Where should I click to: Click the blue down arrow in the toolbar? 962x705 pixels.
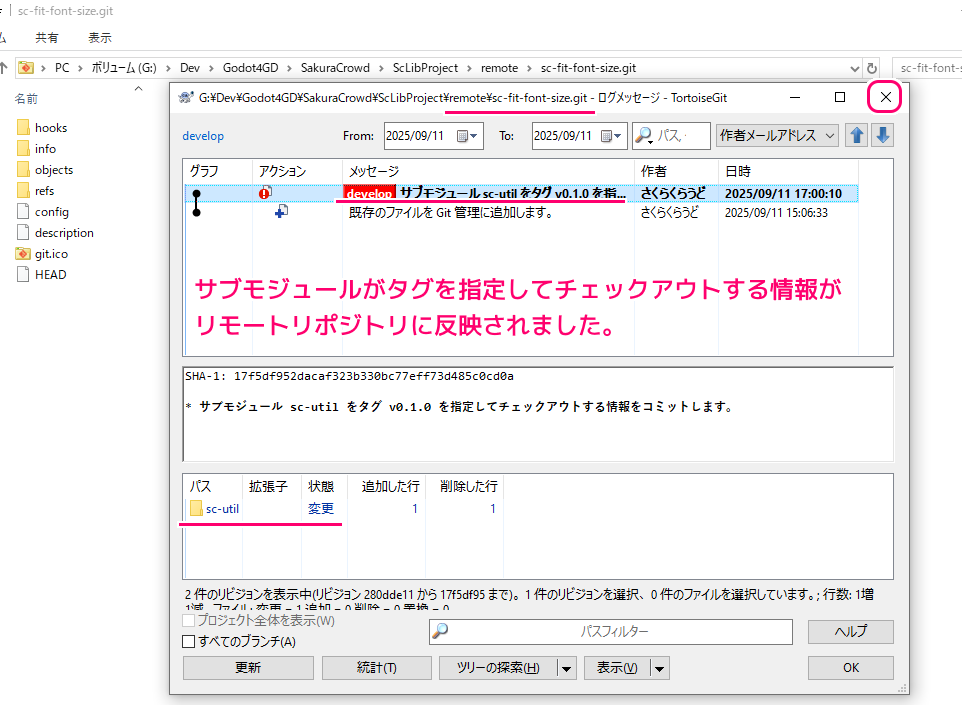(x=881, y=135)
